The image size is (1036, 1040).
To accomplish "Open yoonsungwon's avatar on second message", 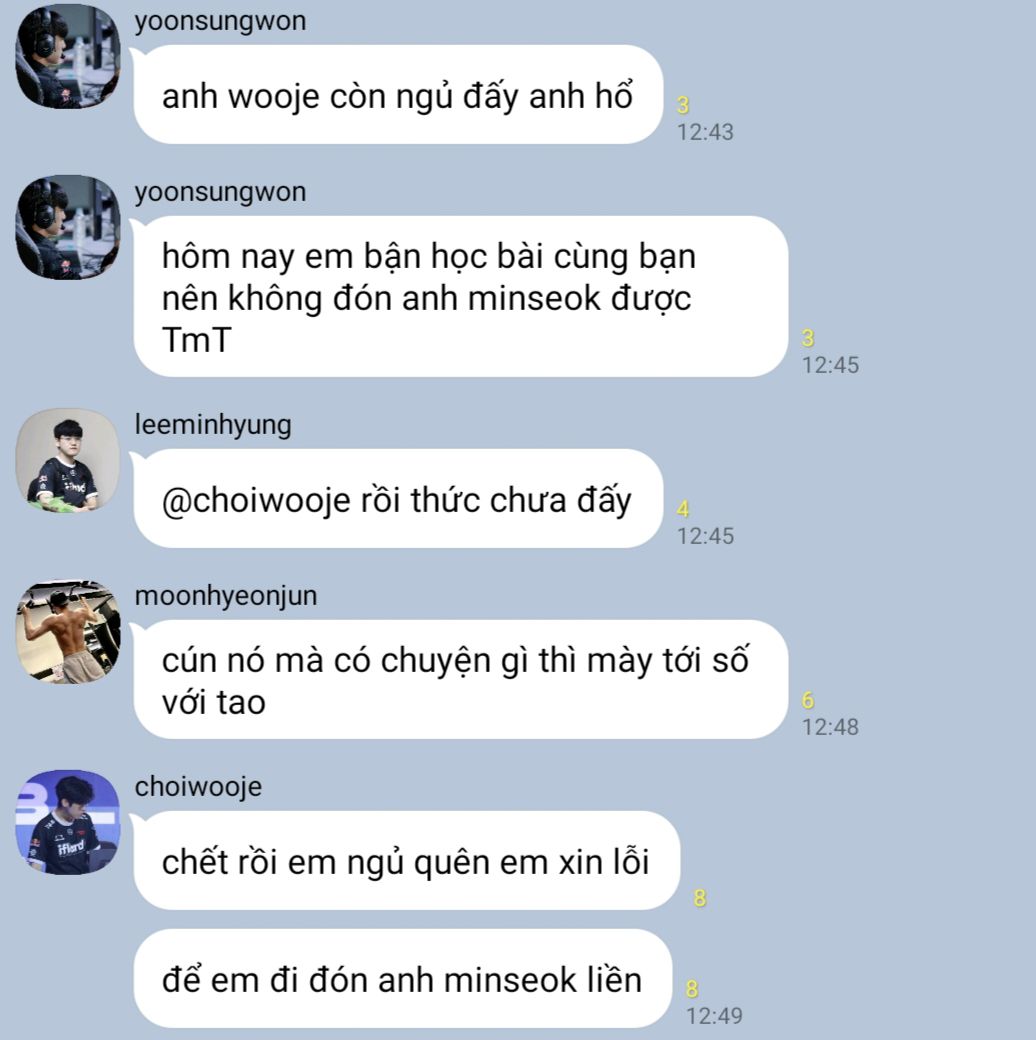I will pyautogui.click(x=68, y=227).
